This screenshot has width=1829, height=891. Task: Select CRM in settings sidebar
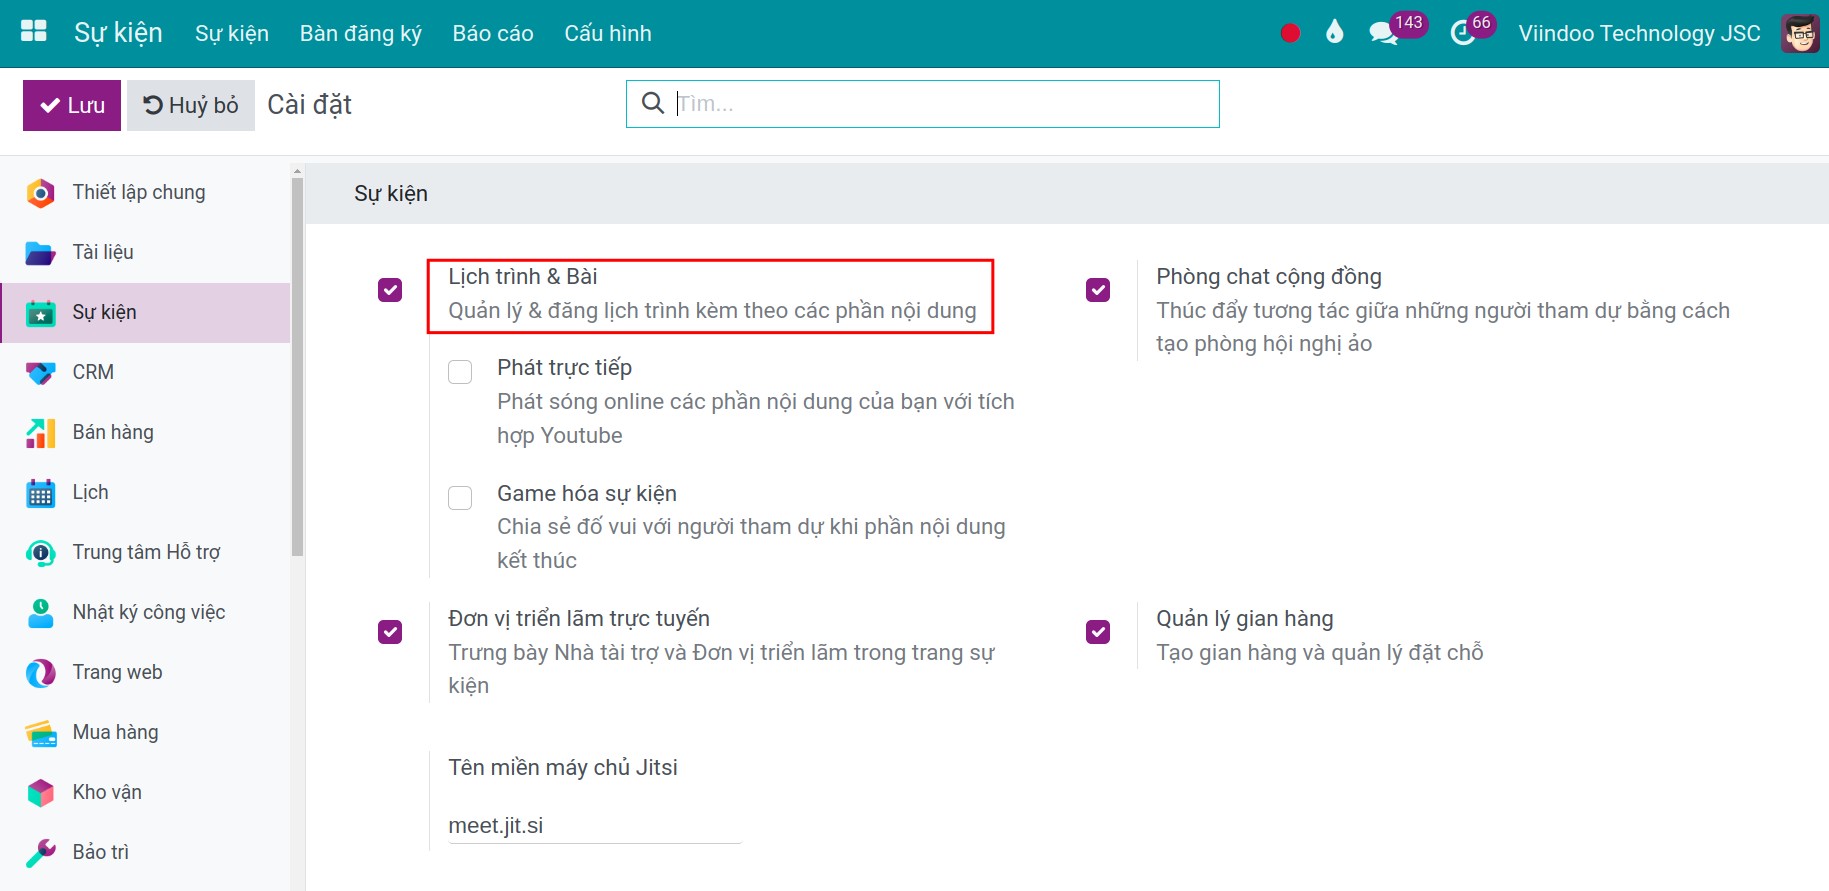point(145,373)
